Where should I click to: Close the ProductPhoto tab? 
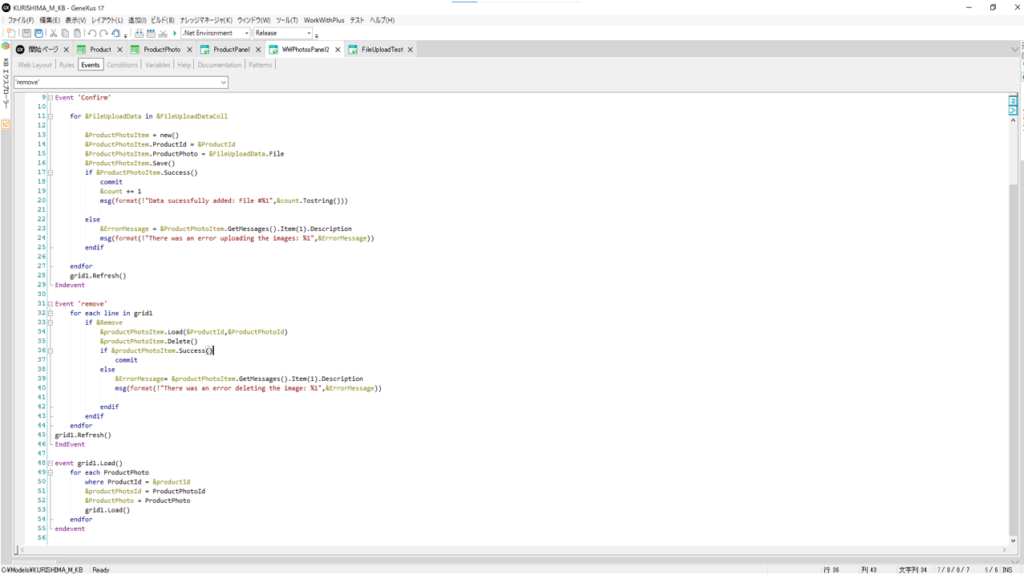tap(189, 50)
